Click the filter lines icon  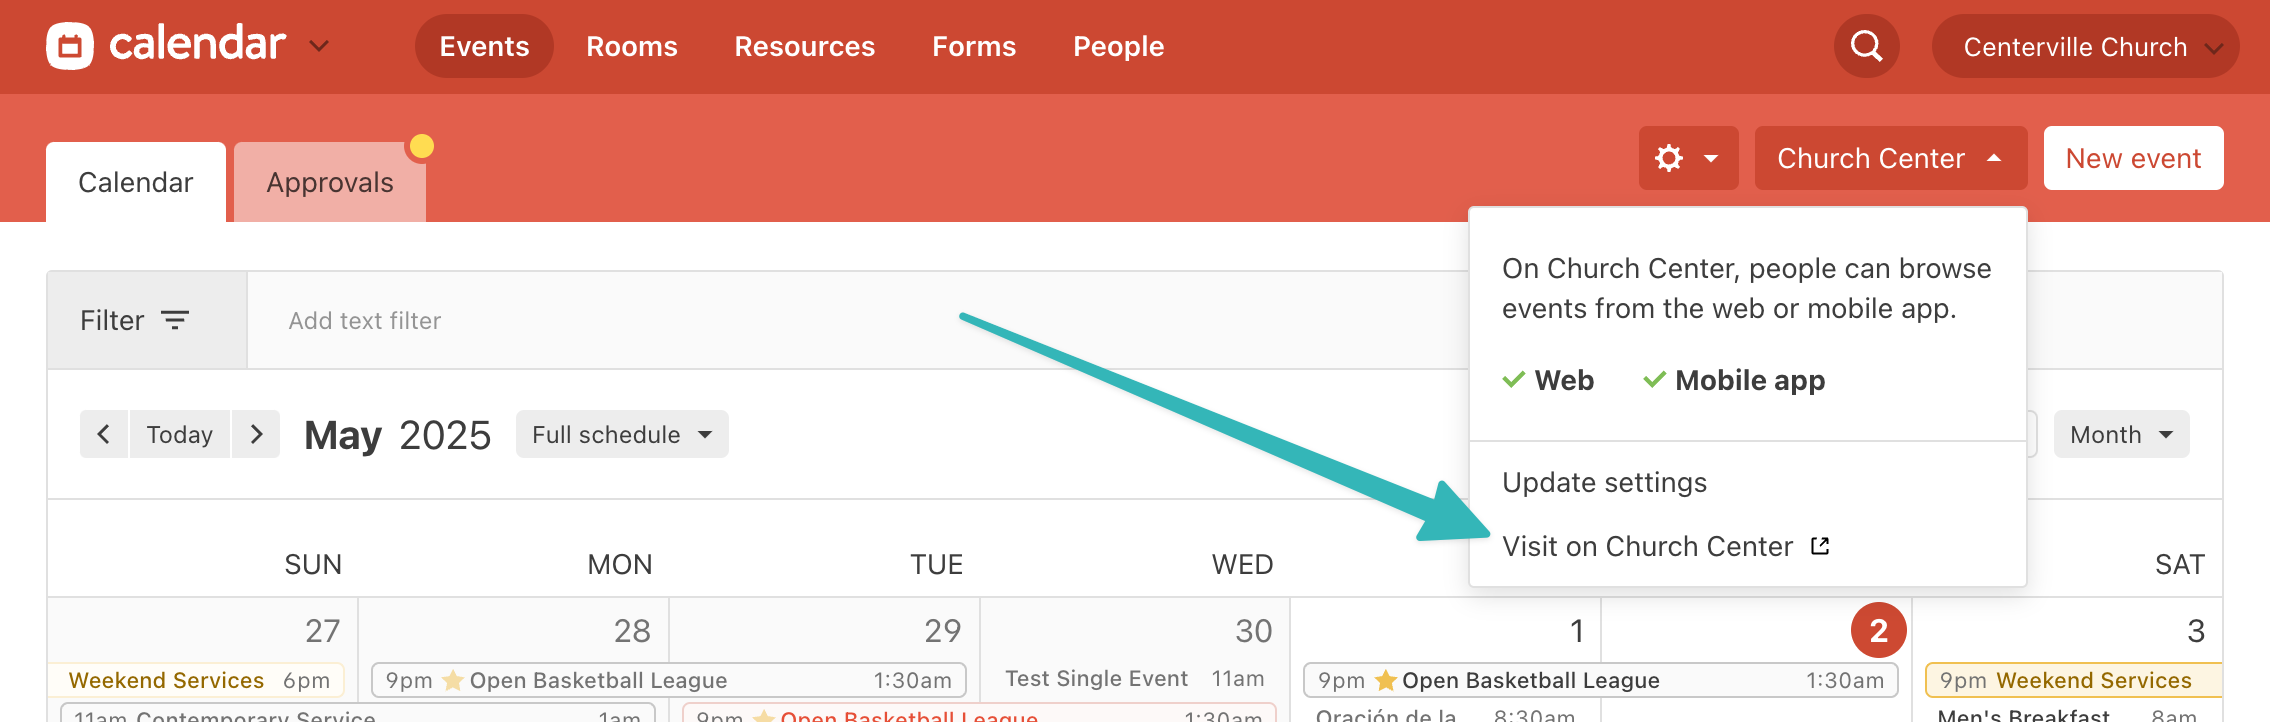[175, 320]
